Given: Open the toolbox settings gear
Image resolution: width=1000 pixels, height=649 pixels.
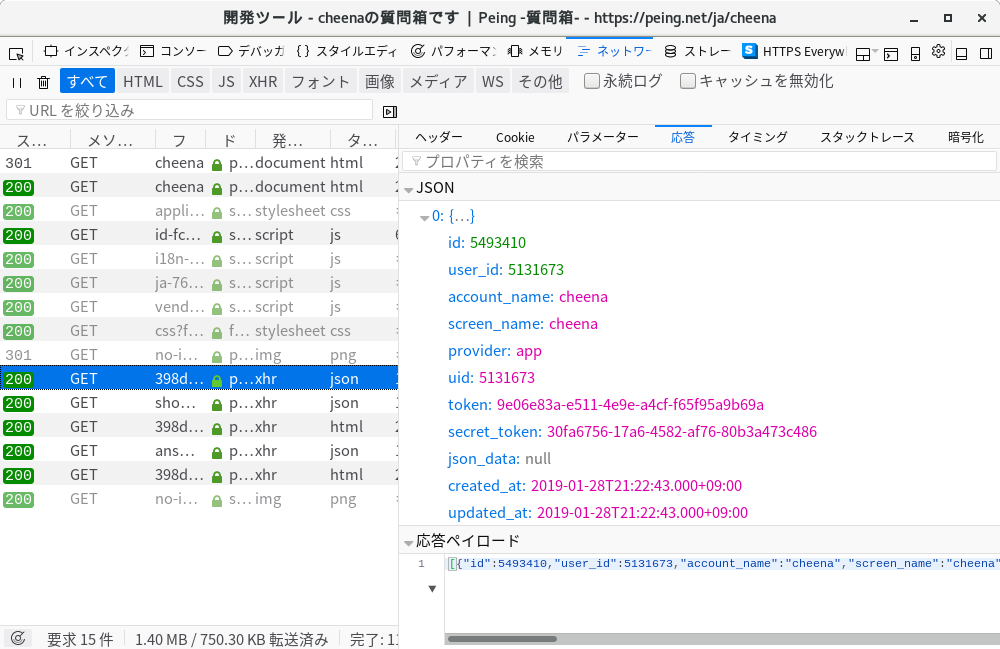Looking at the screenshot, I should [x=938, y=52].
